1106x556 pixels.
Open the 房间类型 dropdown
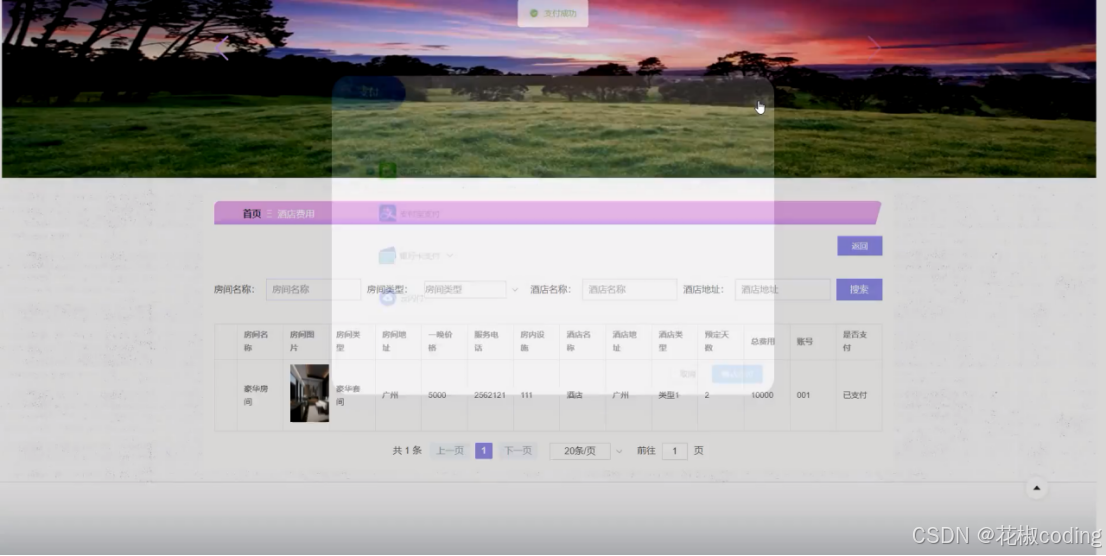pyautogui.click(x=472, y=289)
